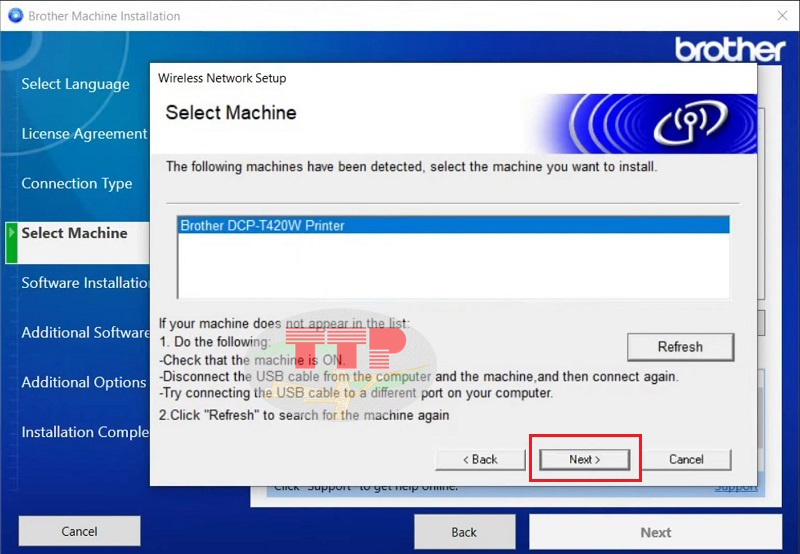Click the Cancel button in the main installer window
The width and height of the screenshot is (800, 554).
click(x=80, y=531)
